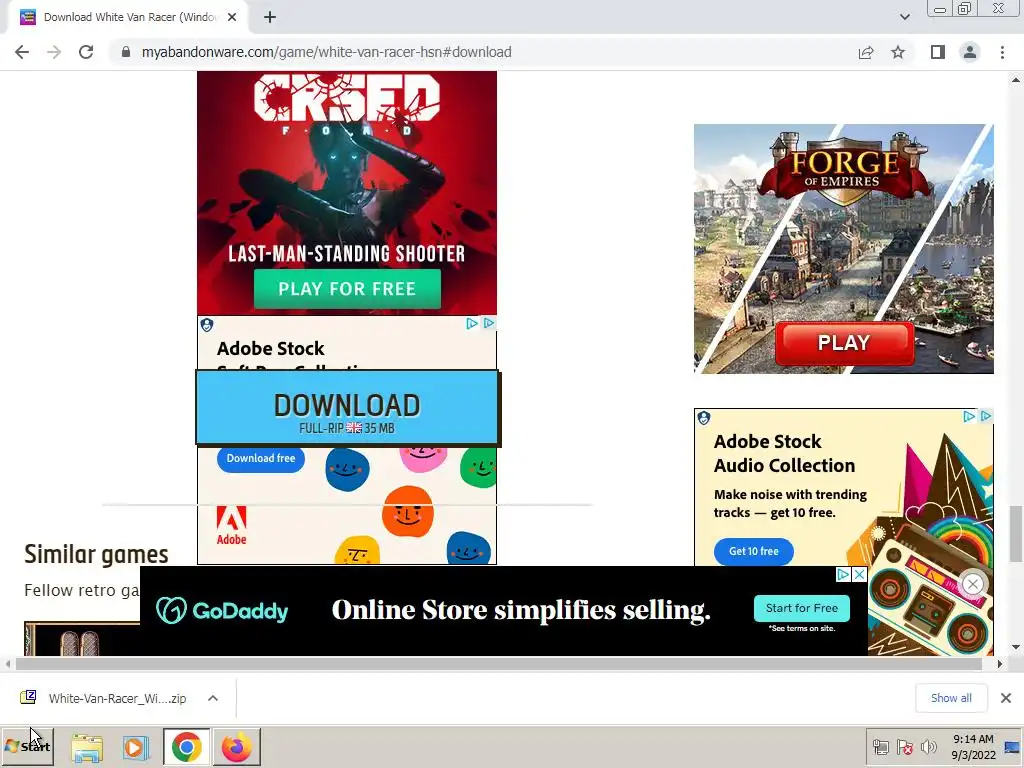
Task: Click the GoDaddy logo
Action: click(222, 611)
